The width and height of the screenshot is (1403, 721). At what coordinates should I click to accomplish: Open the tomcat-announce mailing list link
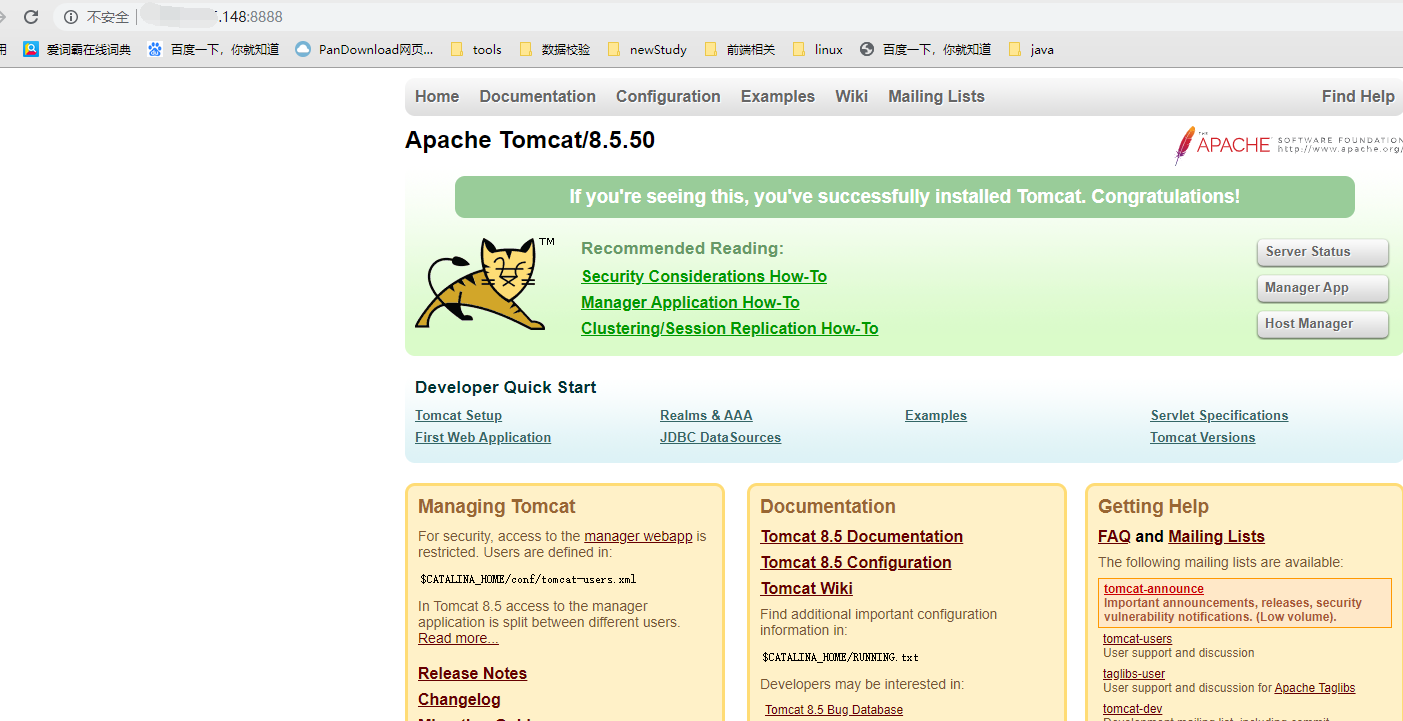coord(1154,589)
